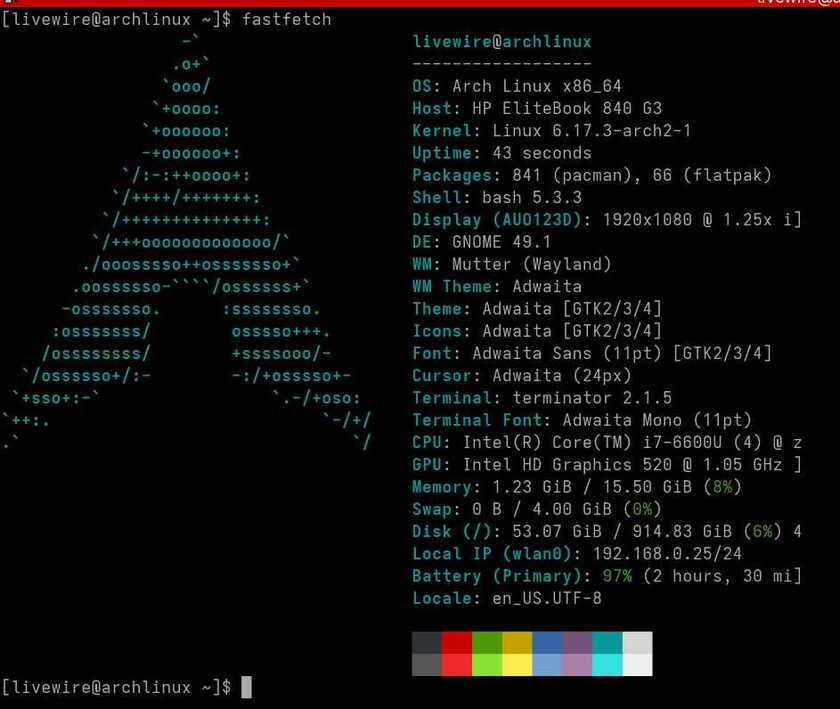This screenshot has height=709, width=840.
Task: Select the lime green color block
Action: (487, 665)
